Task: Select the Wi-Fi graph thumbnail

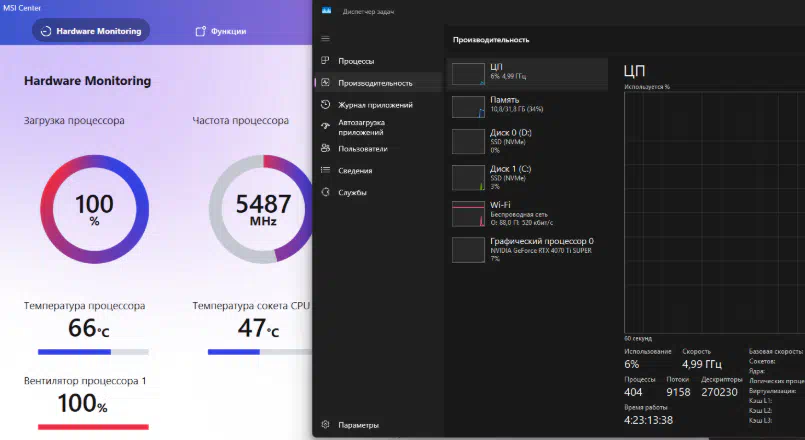Action: tap(468, 214)
